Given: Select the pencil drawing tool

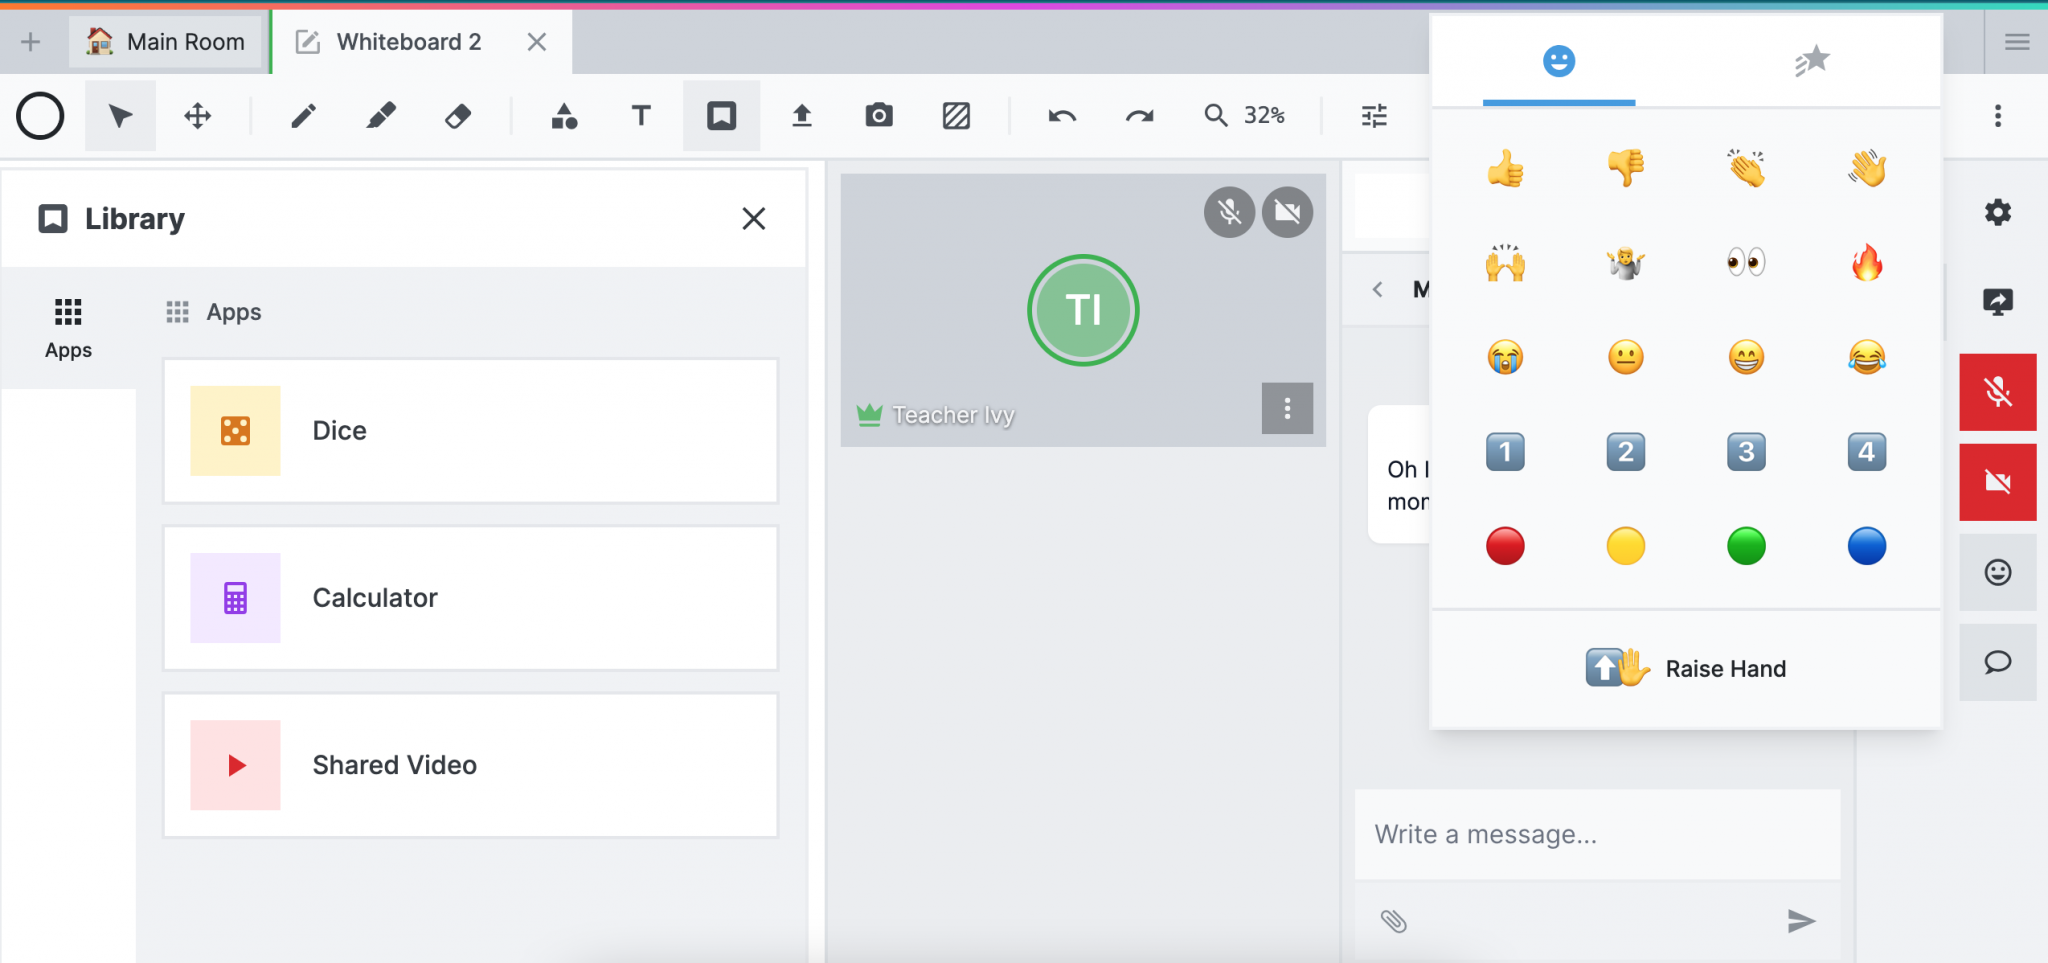Looking at the screenshot, I should point(303,115).
